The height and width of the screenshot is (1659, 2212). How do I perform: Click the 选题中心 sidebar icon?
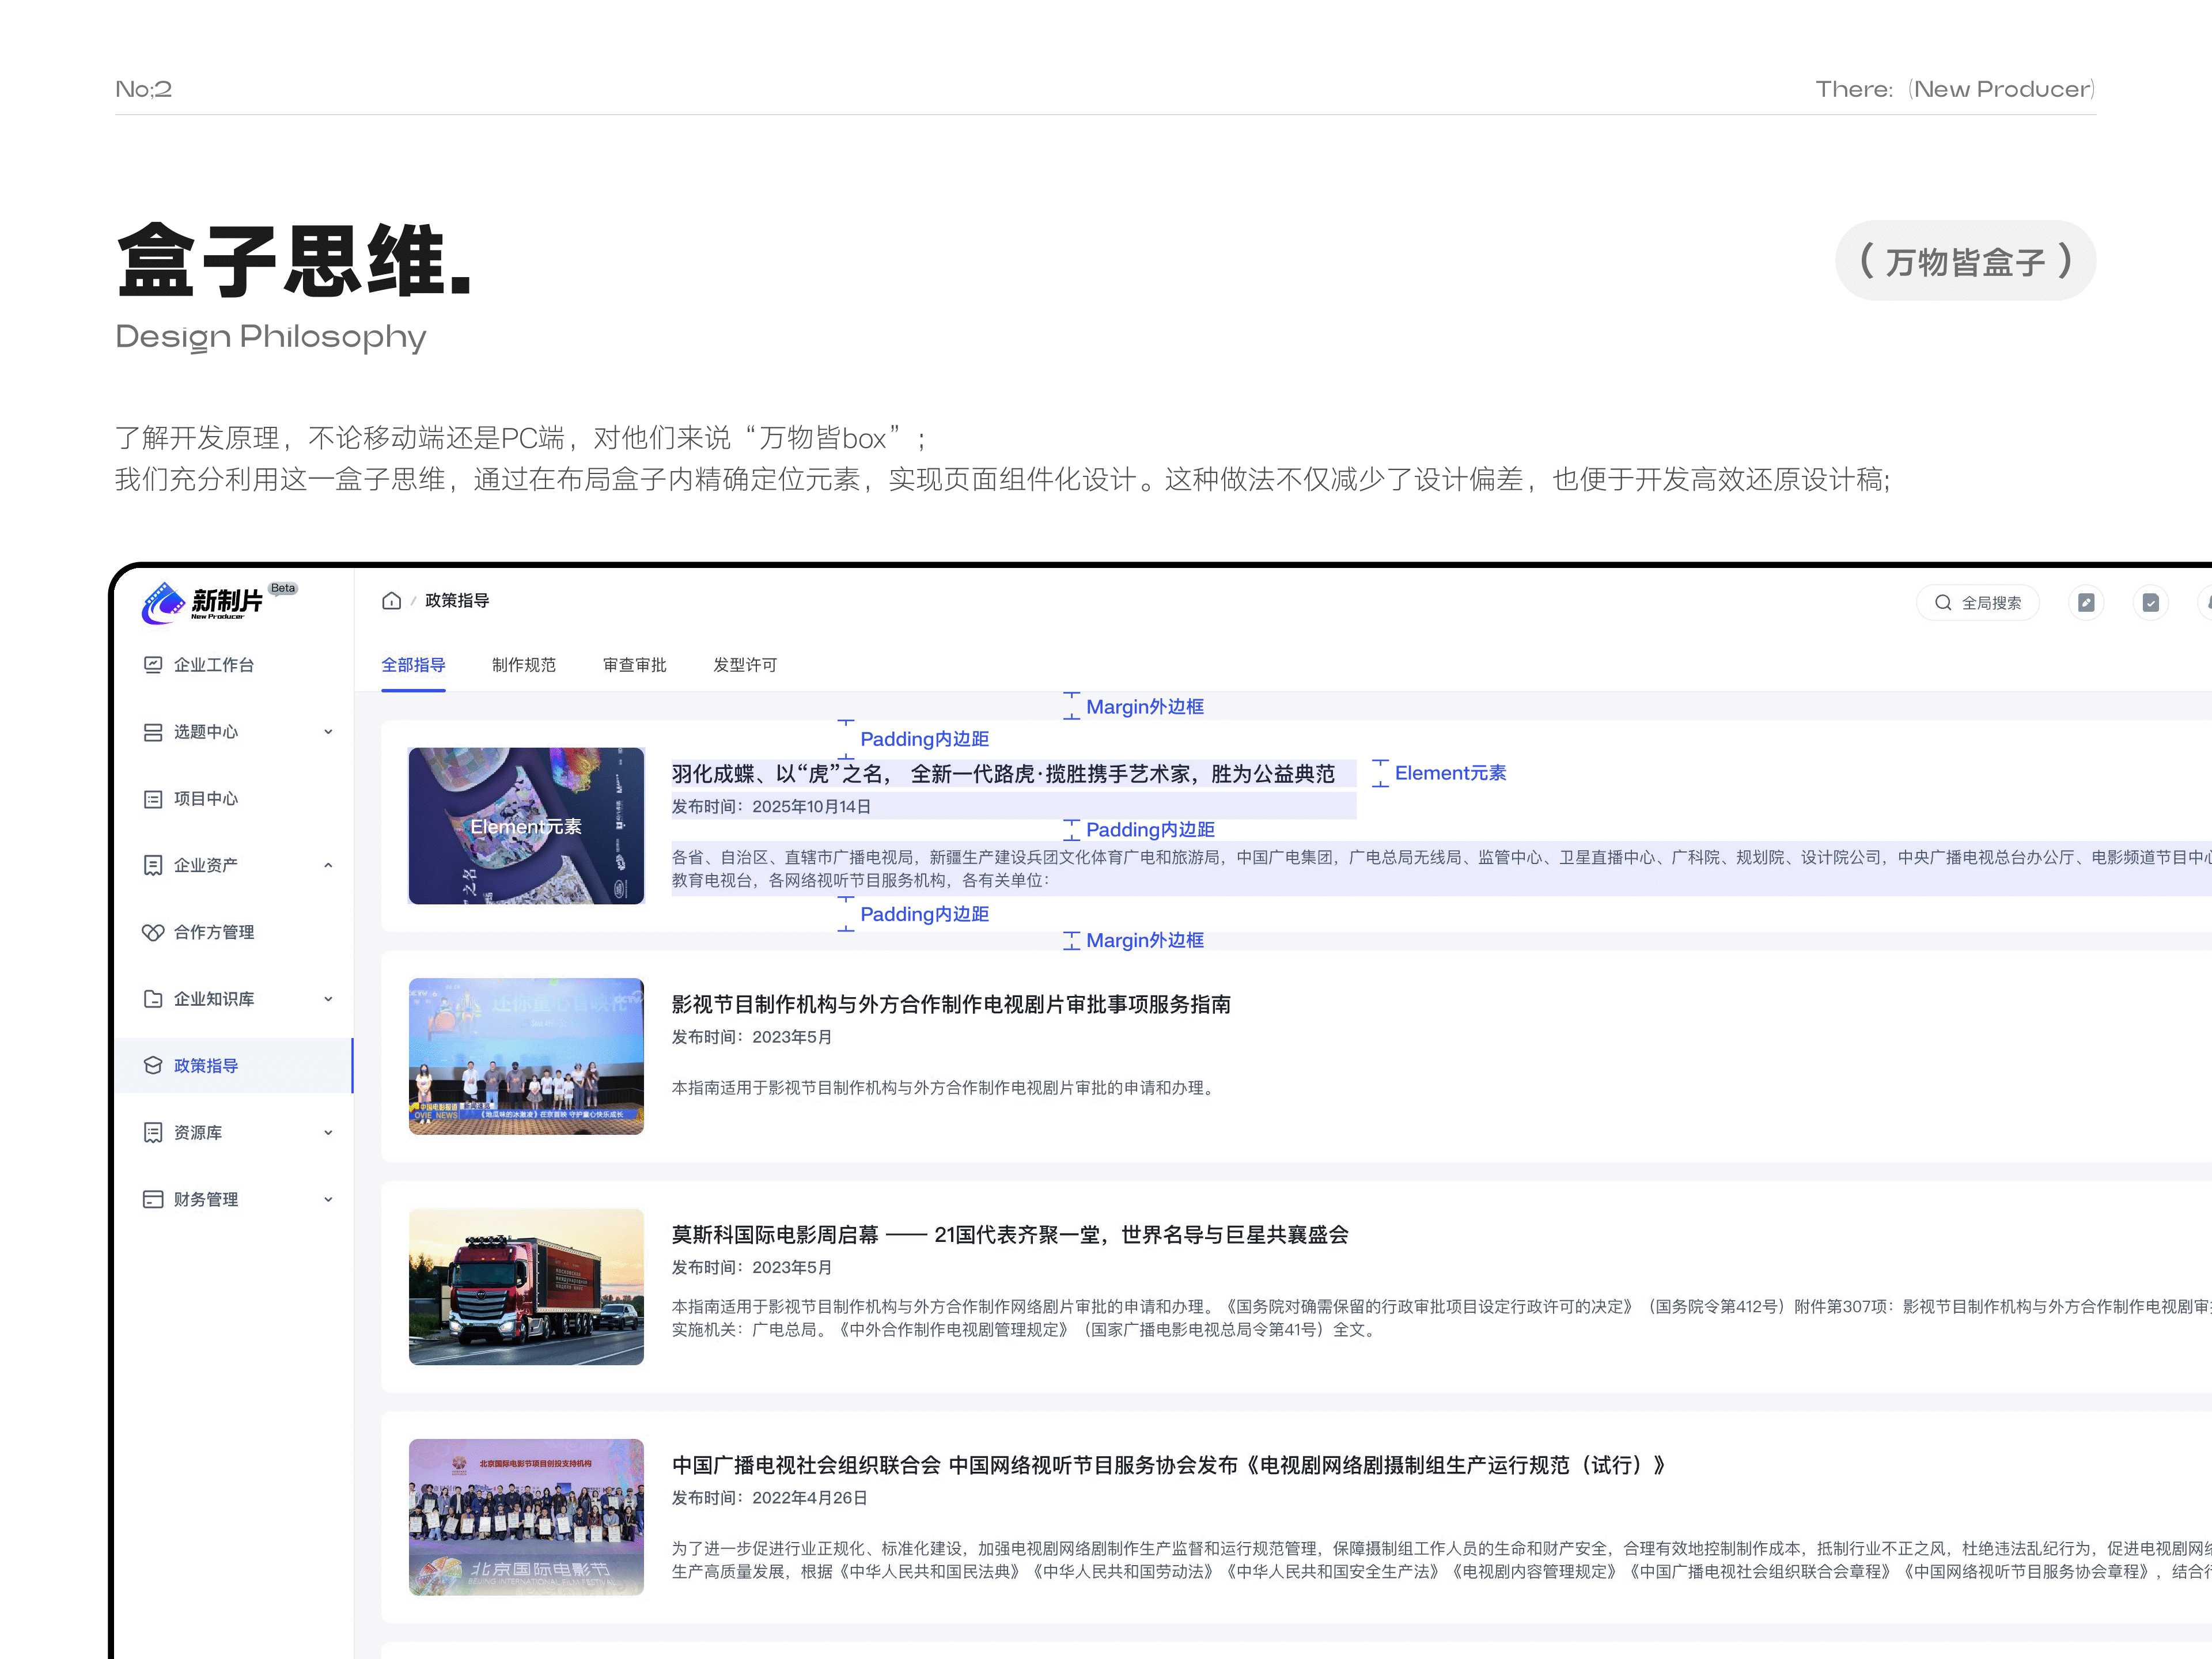pyautogui.click(x=153, y=732)
